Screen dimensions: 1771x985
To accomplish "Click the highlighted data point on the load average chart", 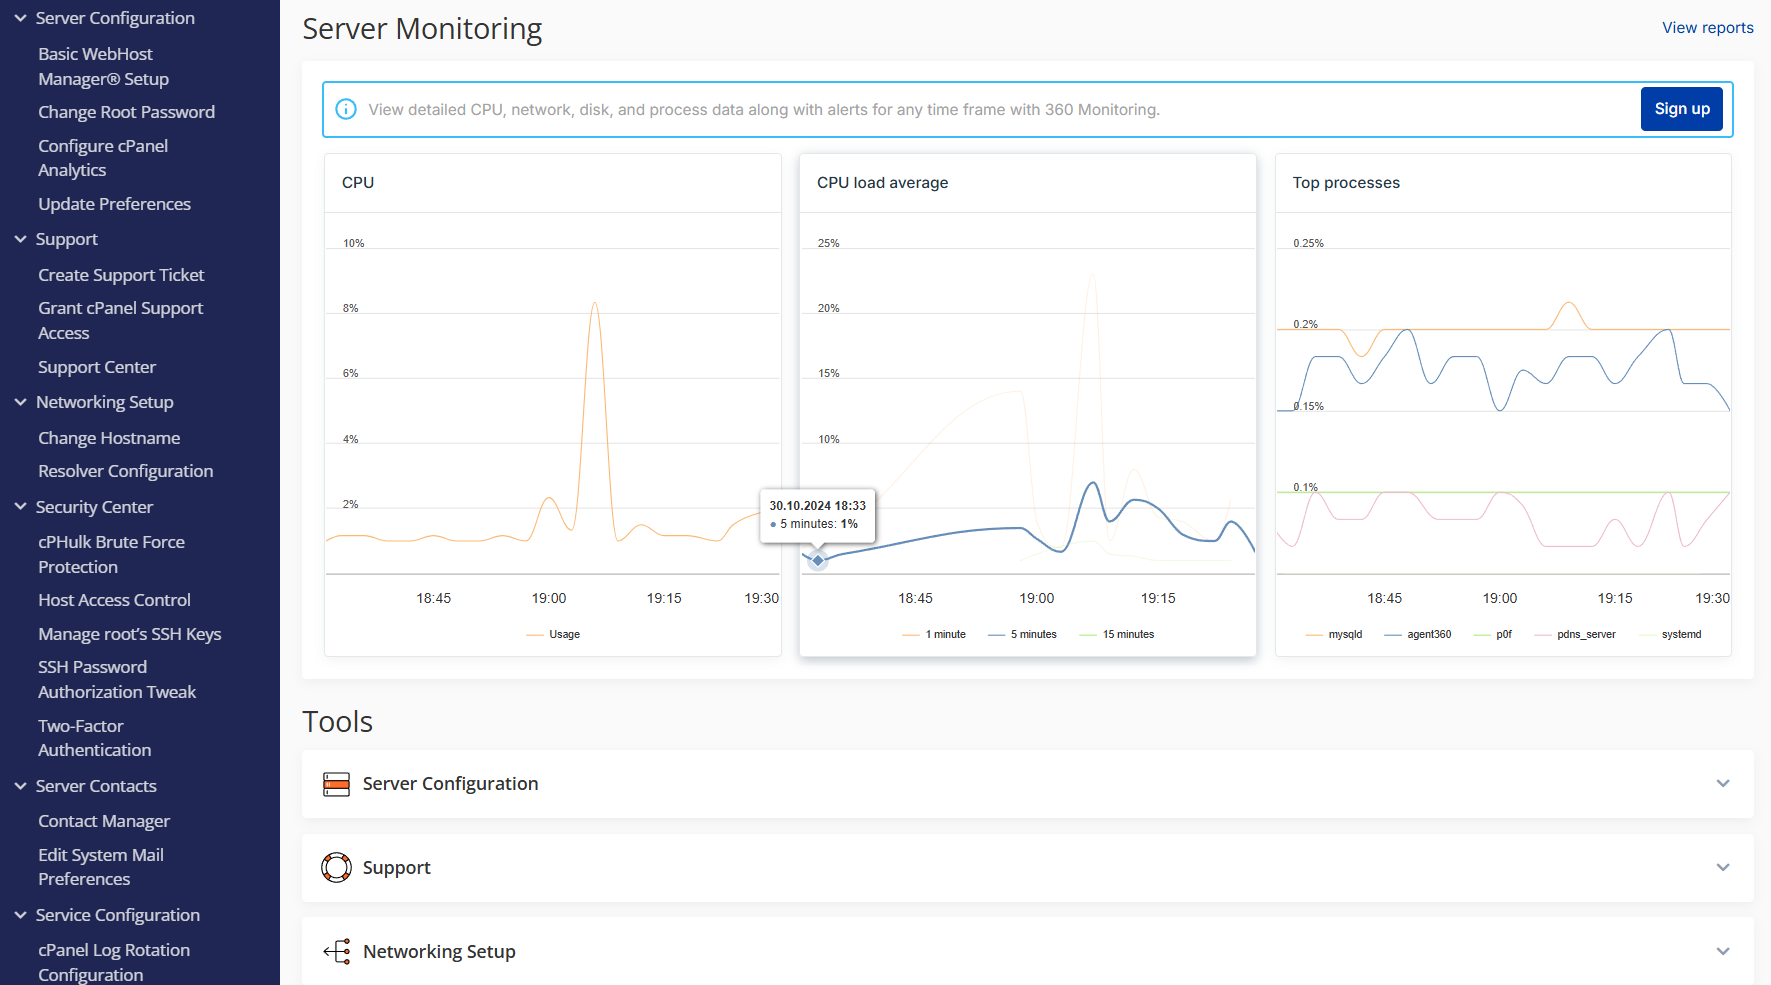I will coord(817,560).
